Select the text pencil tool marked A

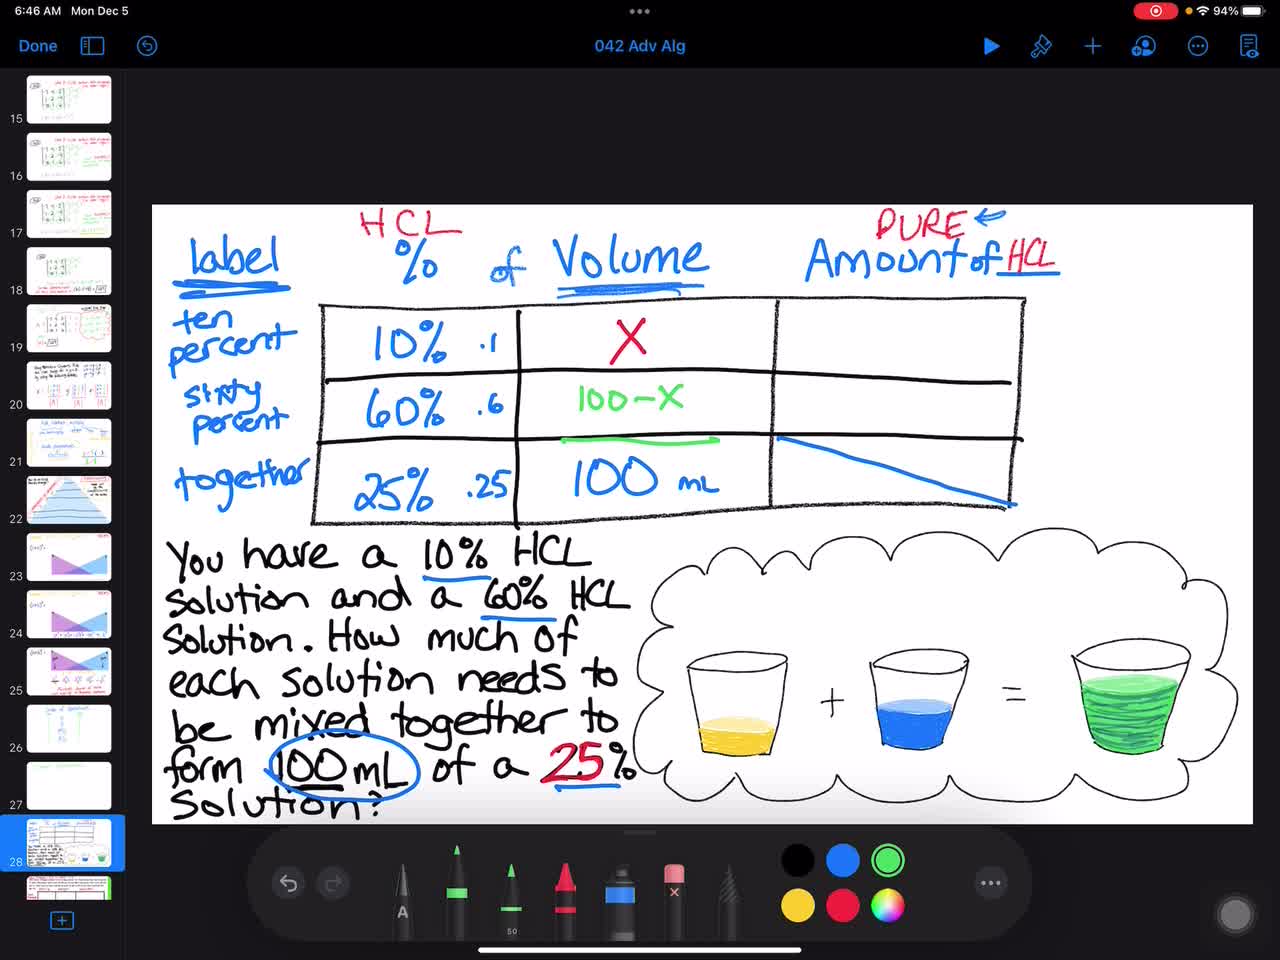coord(403,903)
